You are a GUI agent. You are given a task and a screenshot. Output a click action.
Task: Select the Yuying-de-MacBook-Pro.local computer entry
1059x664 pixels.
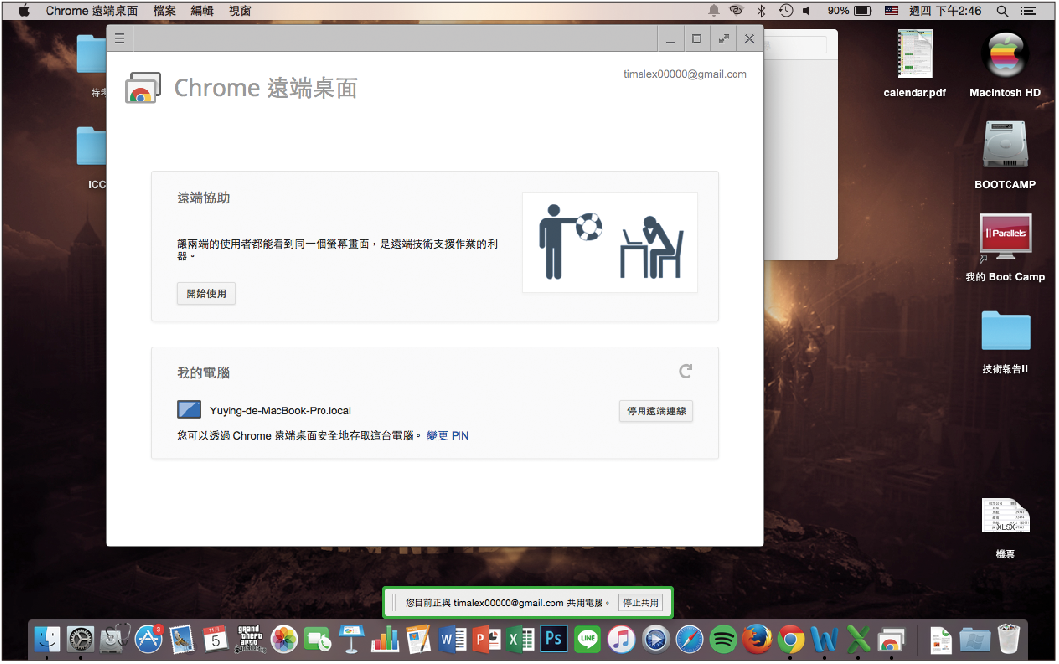pyautogui.click(x=280, y=410)
